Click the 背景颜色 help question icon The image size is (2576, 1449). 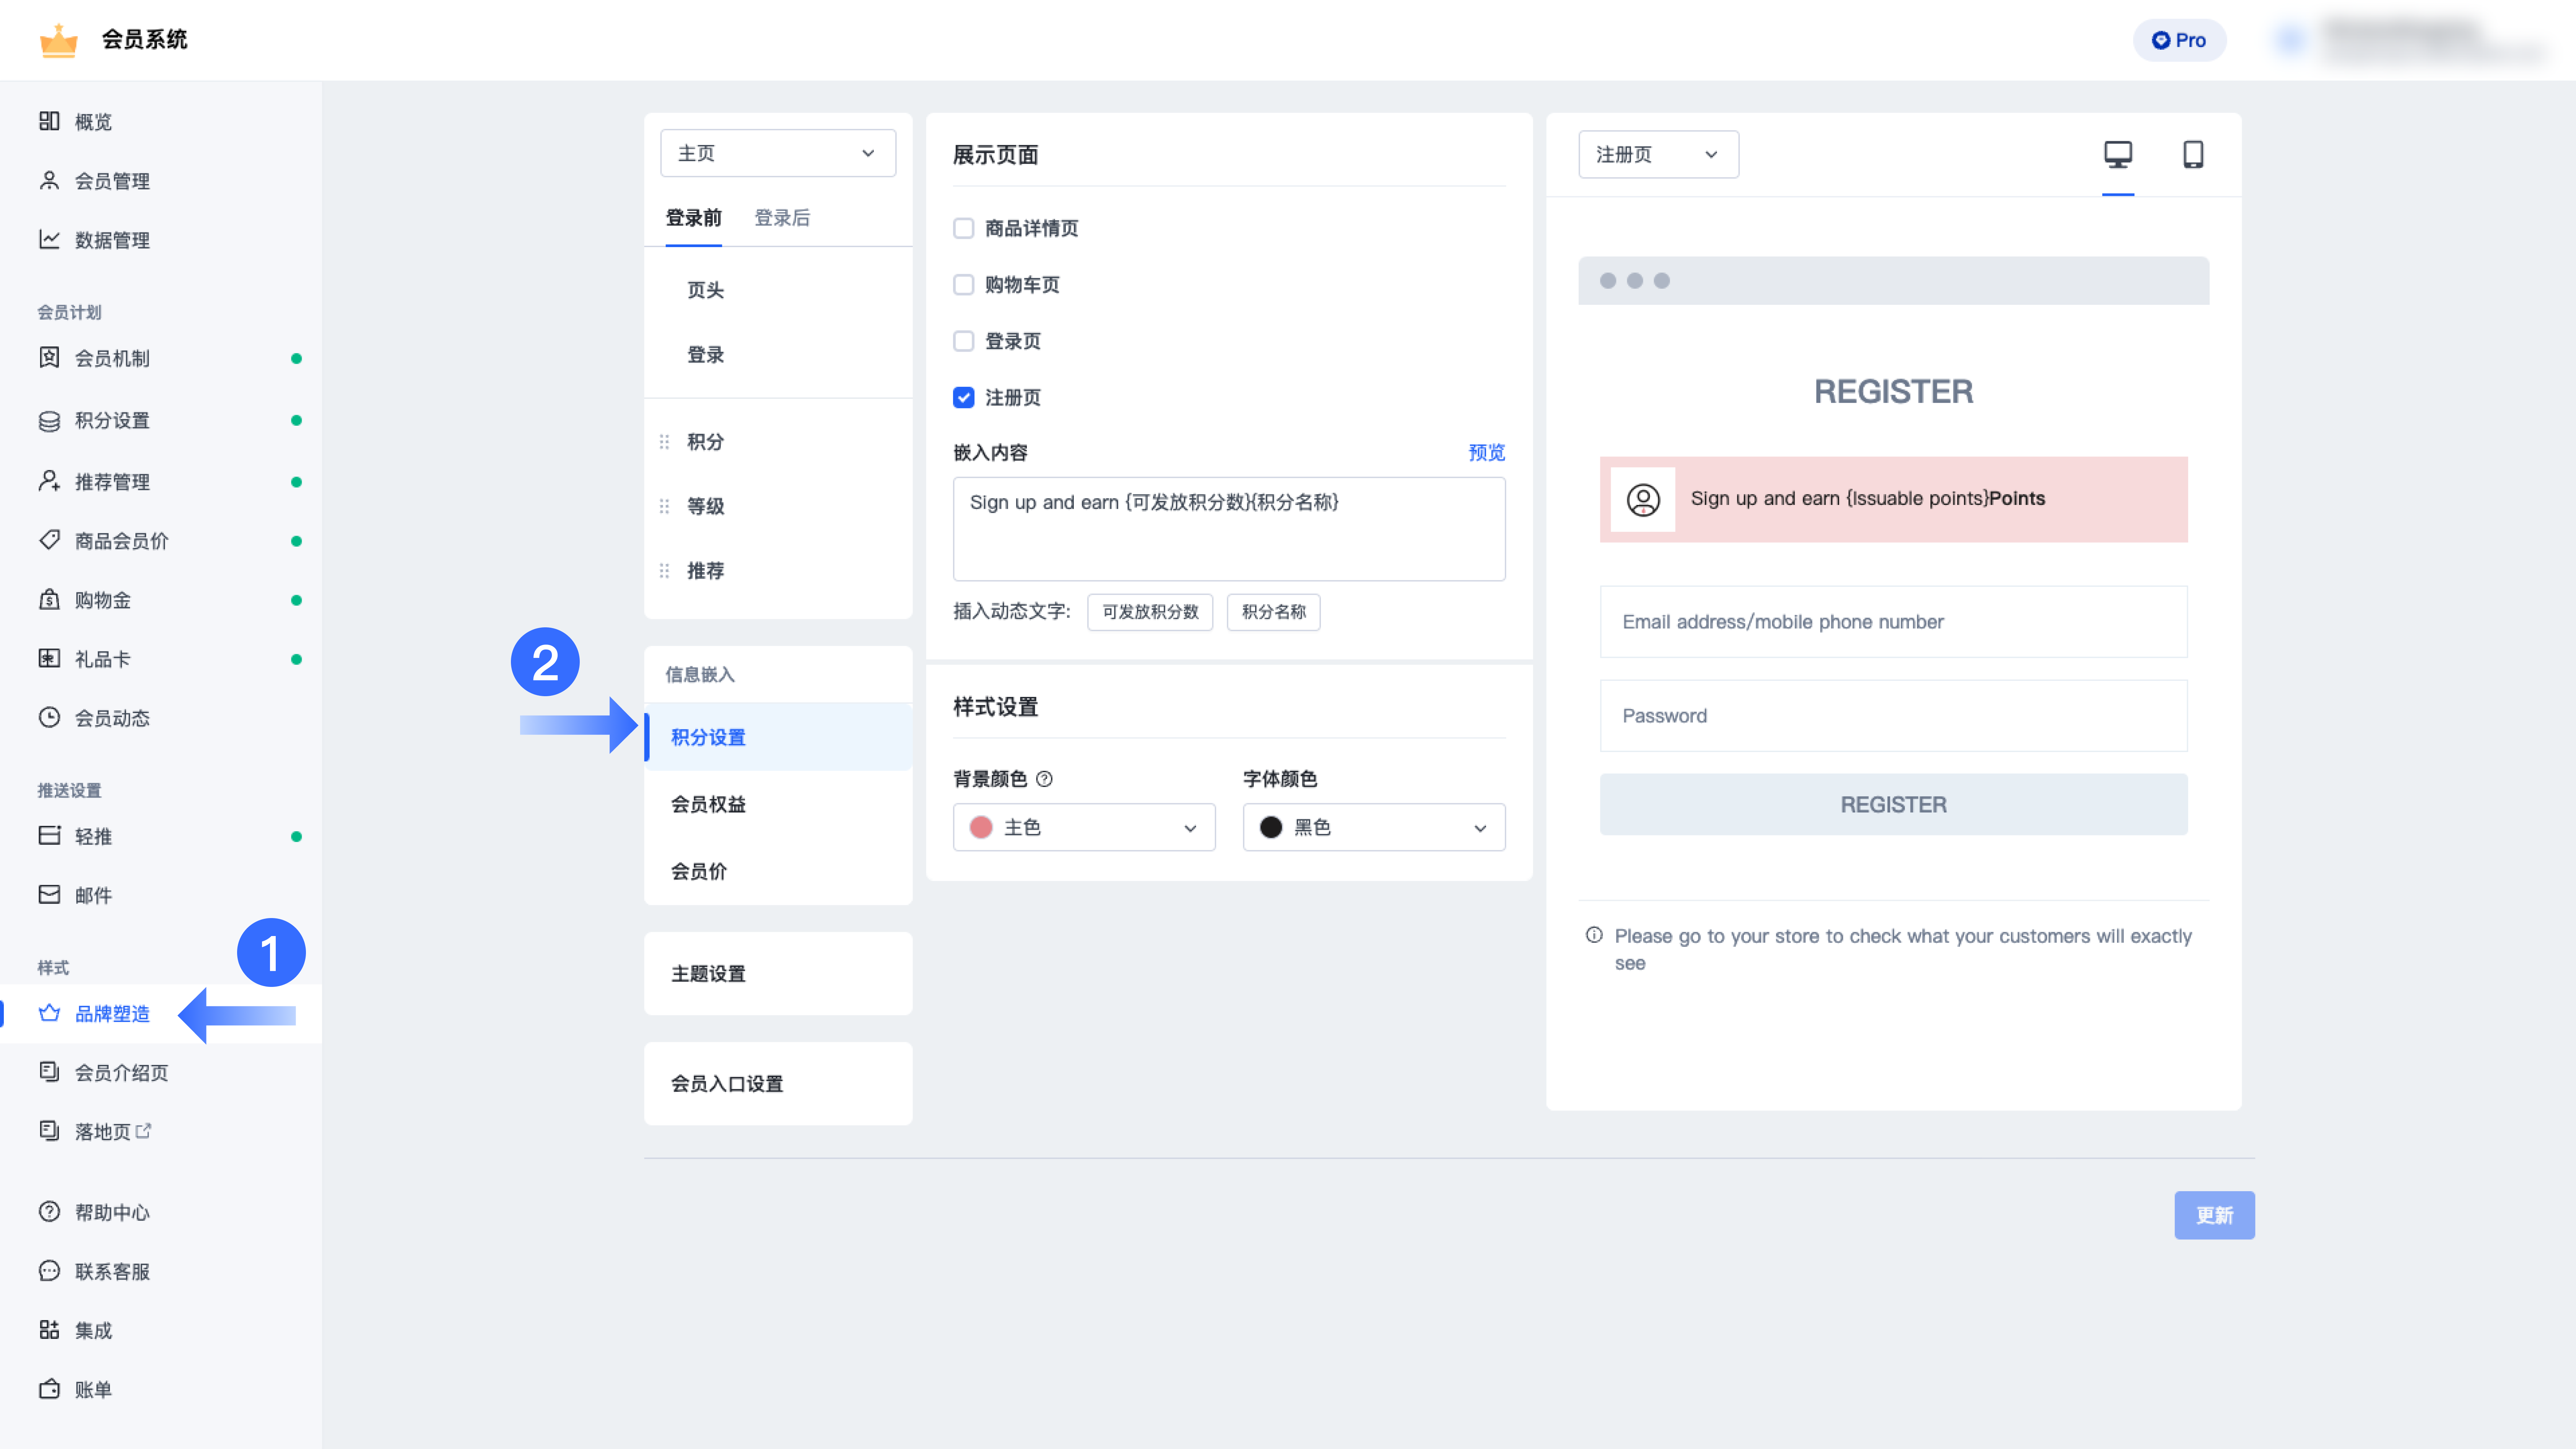click(1044, 778)
